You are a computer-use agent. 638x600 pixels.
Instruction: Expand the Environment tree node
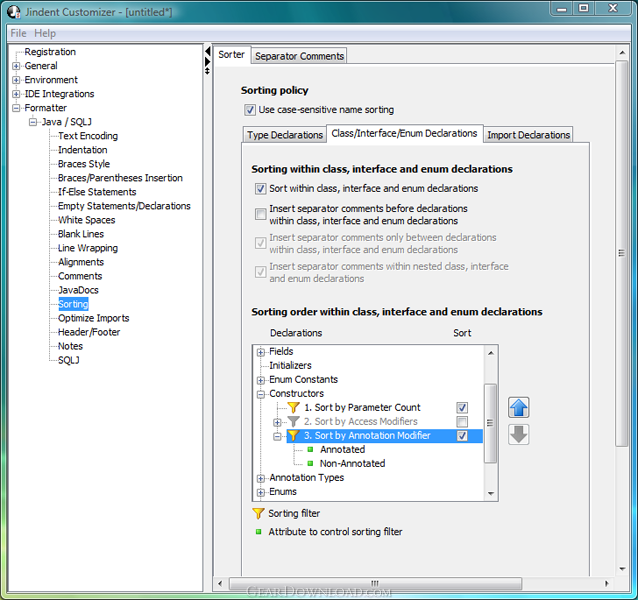pos(16,80)
